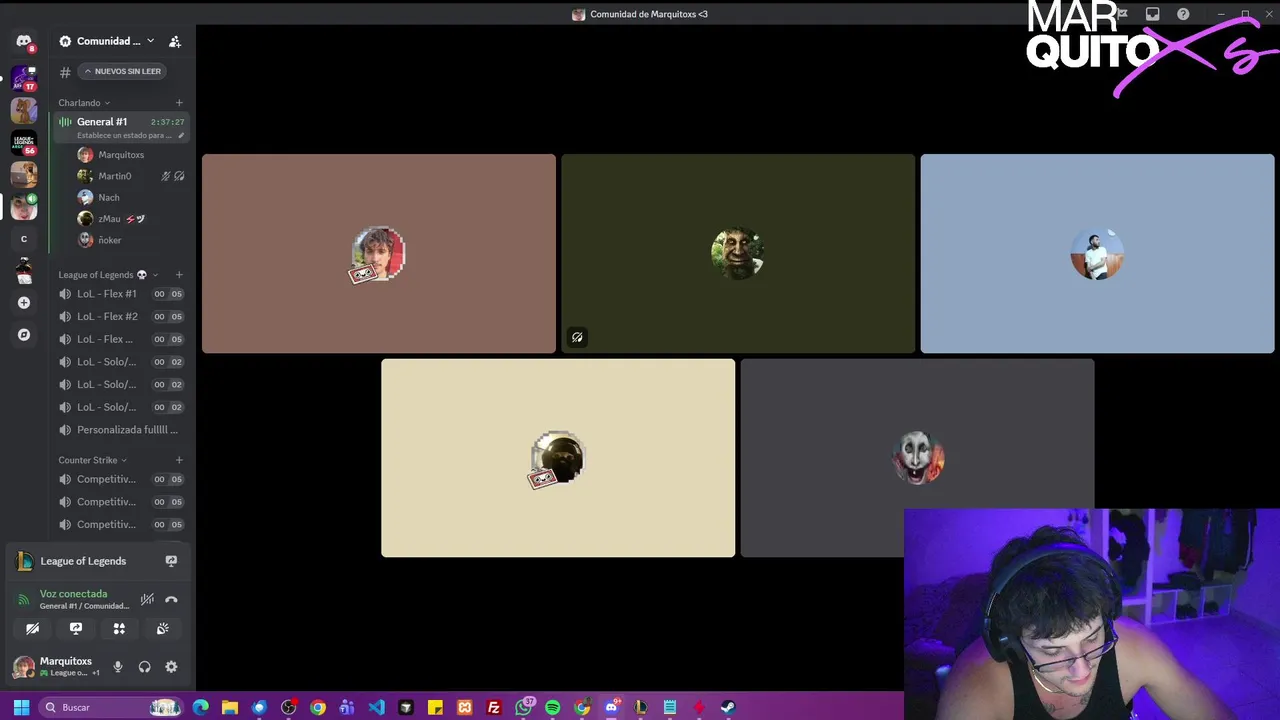Deafen with the headphones icon
Image resolution: width=1280 pixels, height=720 pixels.
[x=144, y=667]
